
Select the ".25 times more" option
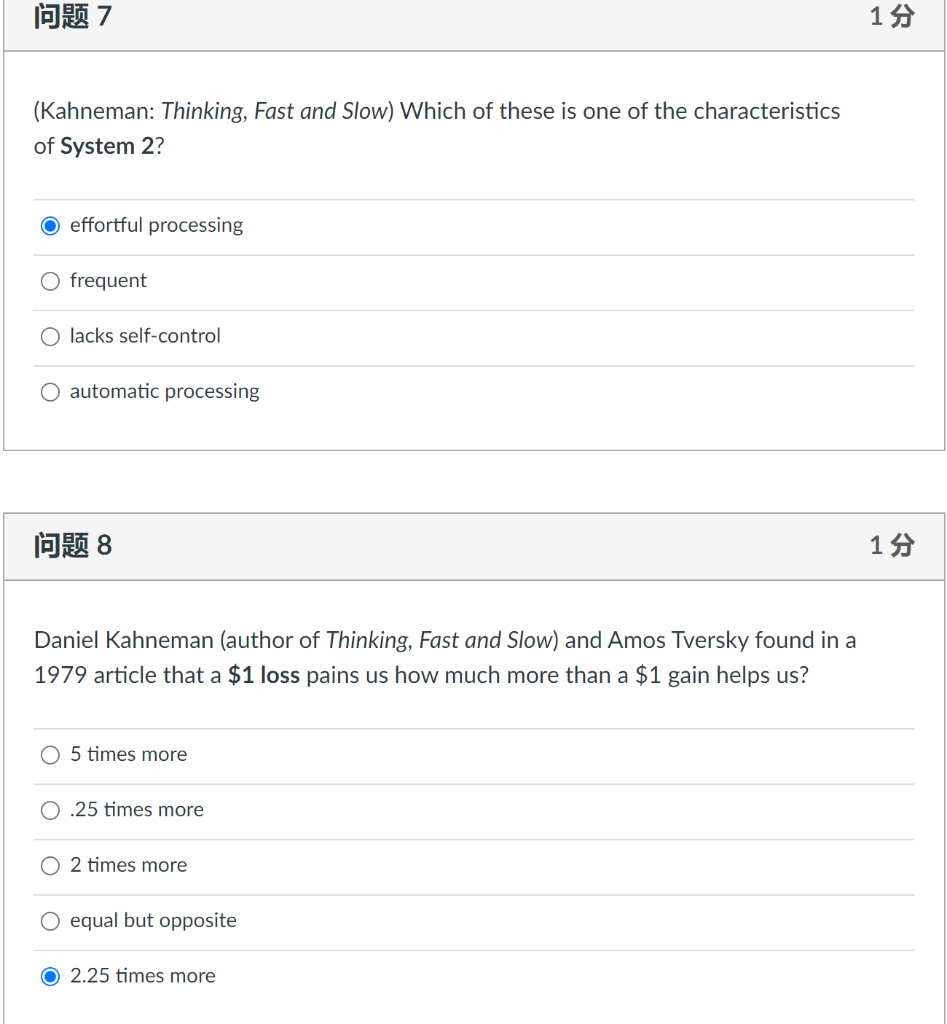50,810
